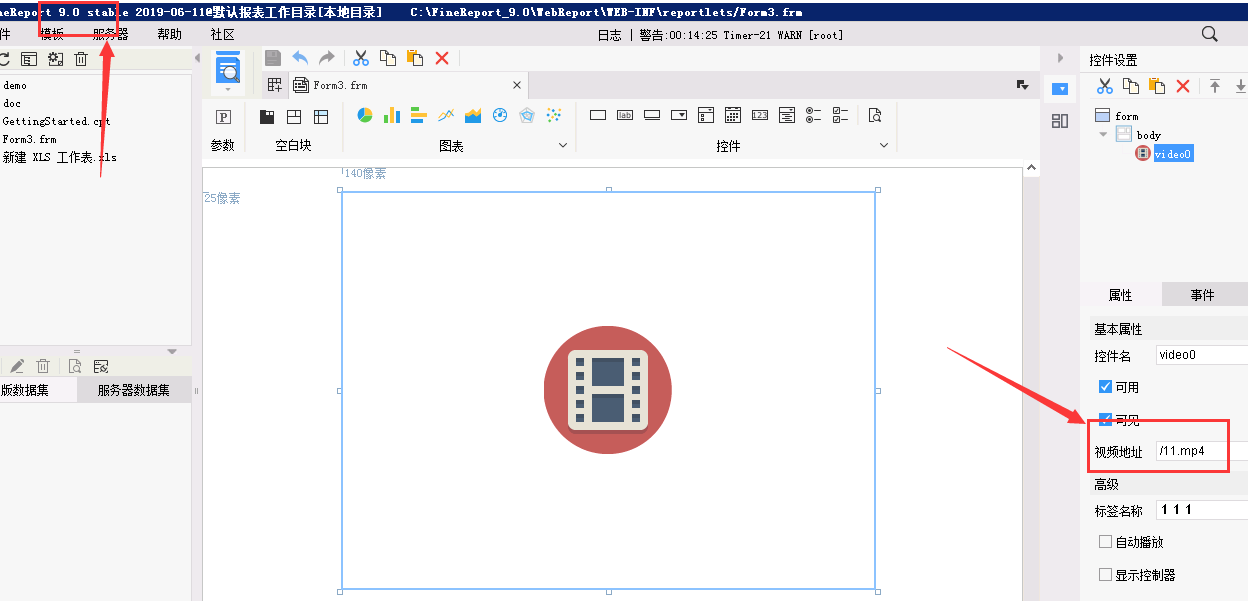Select the date calendar widget icon
This screenshot has width=1249, height=601.
click(x=733, y=115)
